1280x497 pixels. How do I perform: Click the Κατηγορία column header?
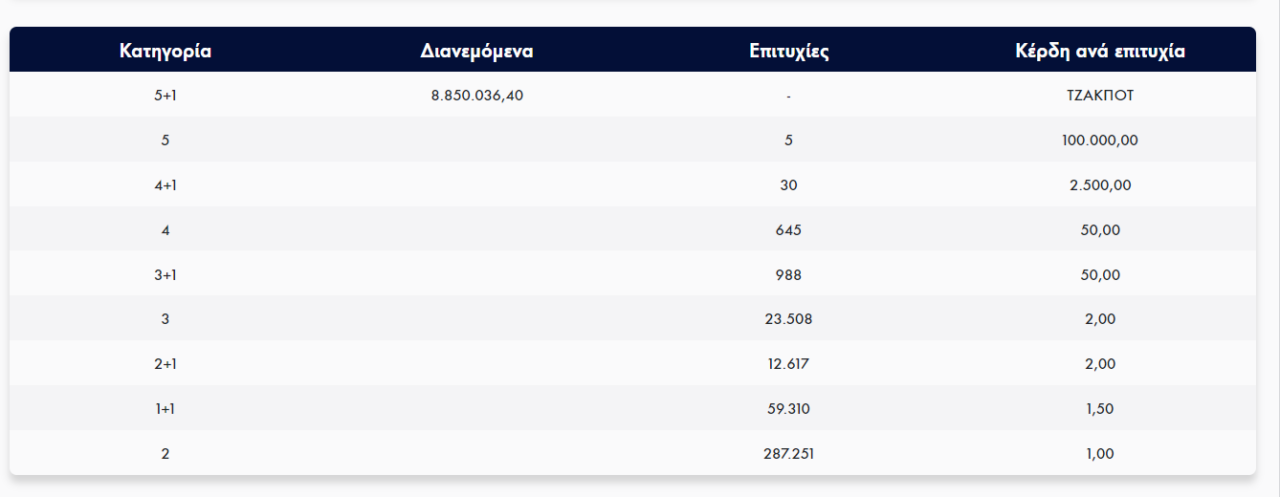coord(165,51)
